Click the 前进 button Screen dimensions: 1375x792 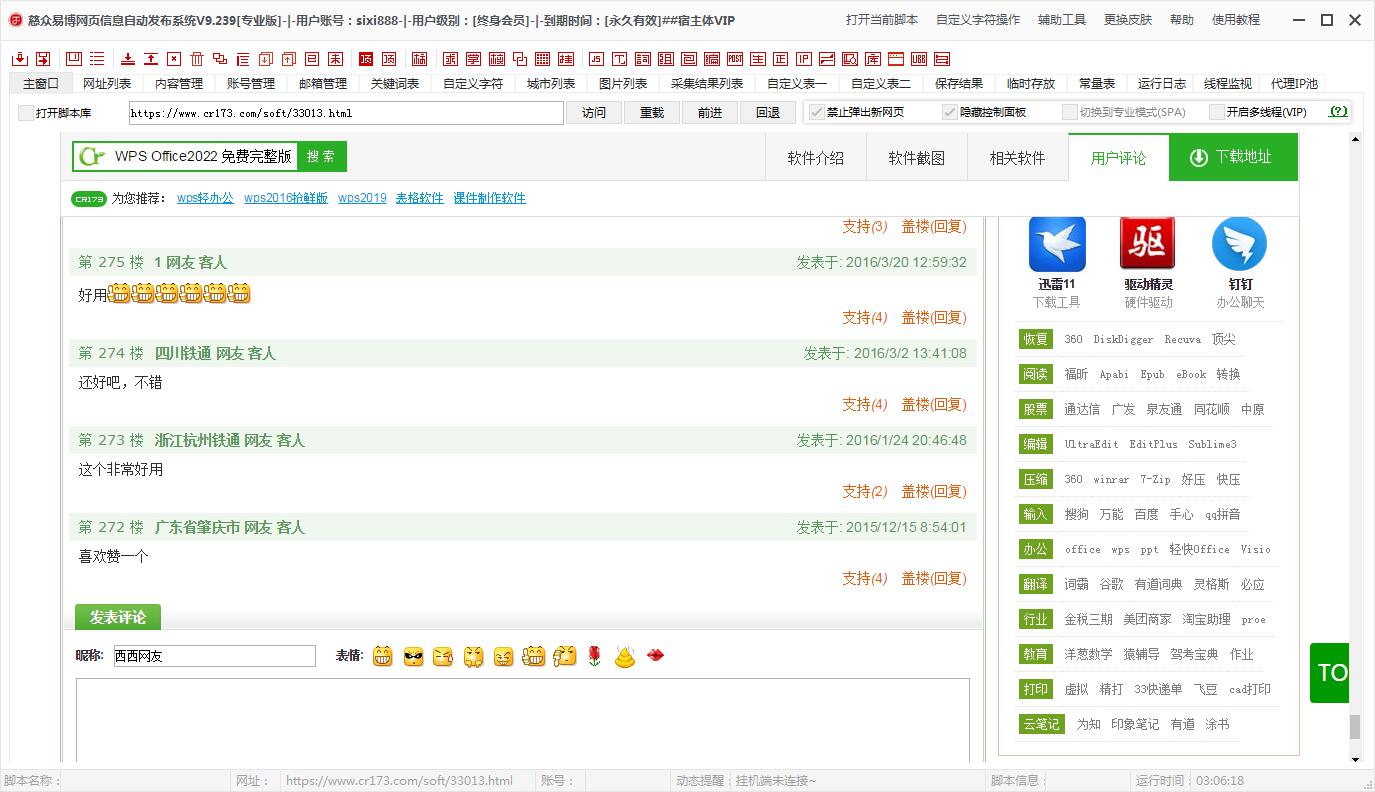click(x=710, y=113)
